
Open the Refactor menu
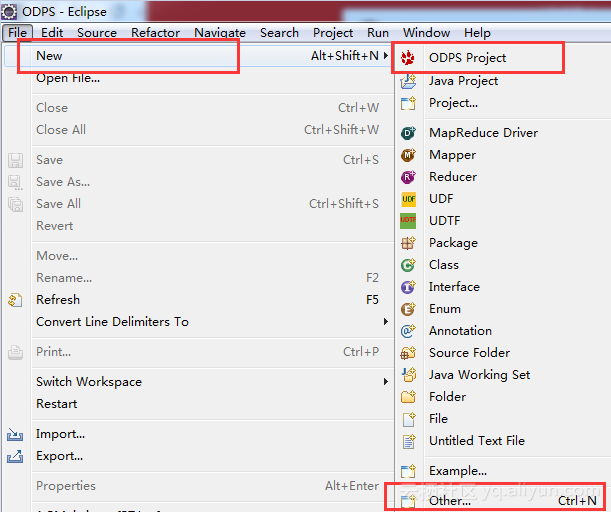tap(155, 32)
